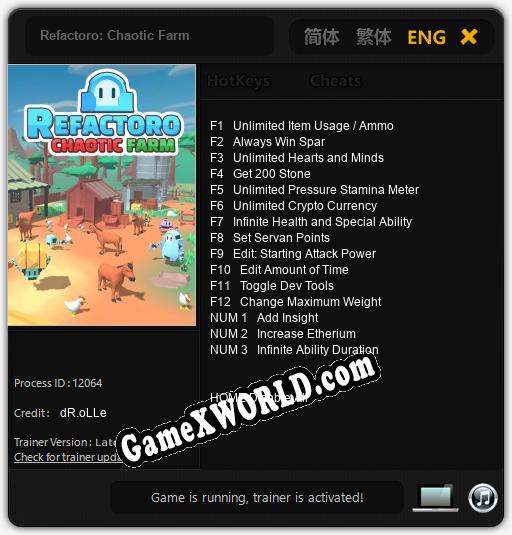Close the trainer with the yellow X
The image size is (512, 535).
pyautogui.click(x=469, y=37)
